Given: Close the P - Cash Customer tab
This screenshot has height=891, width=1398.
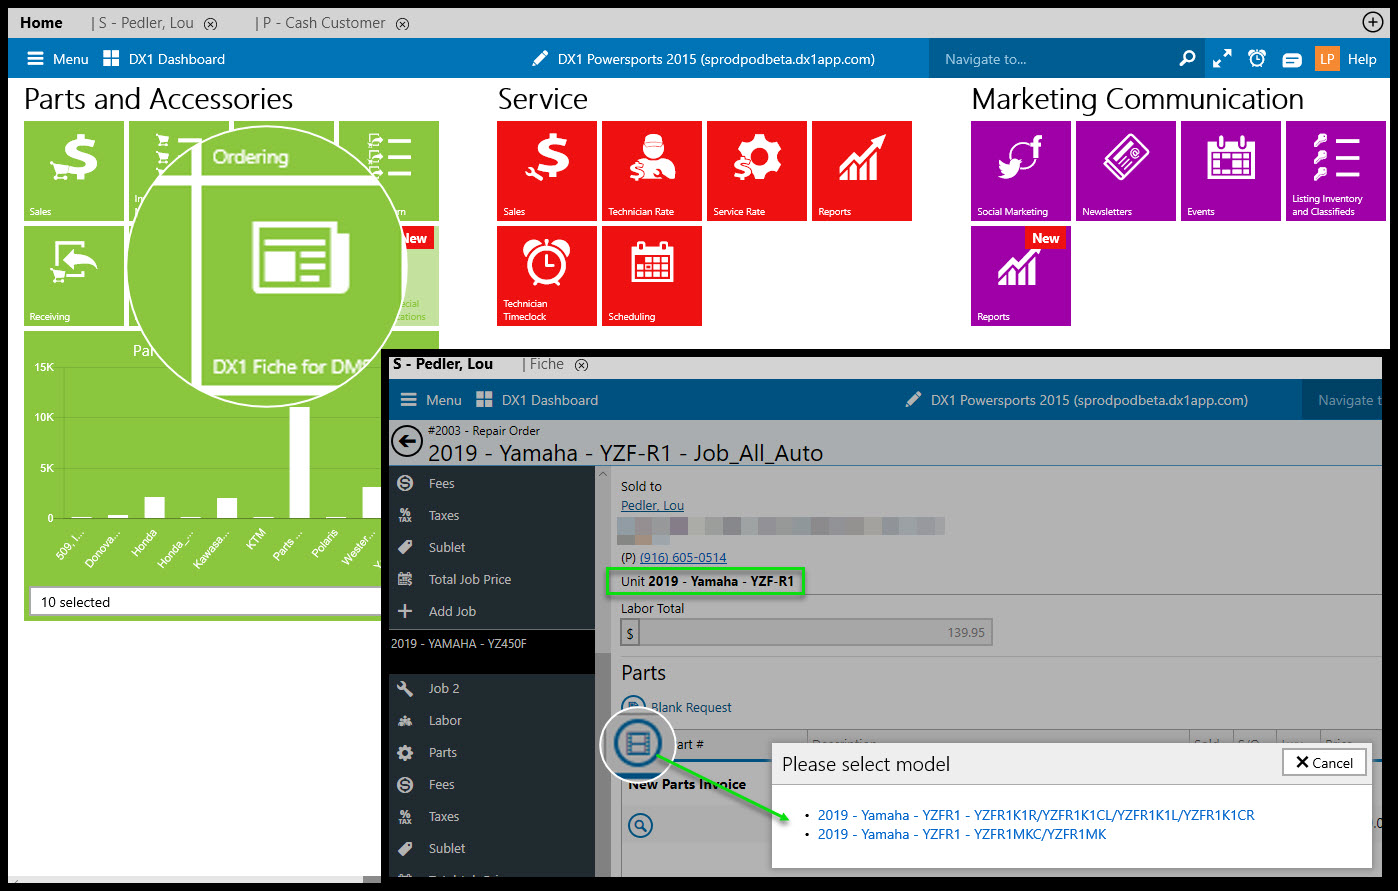Looking at the screenshot, I should pos(402,23).
